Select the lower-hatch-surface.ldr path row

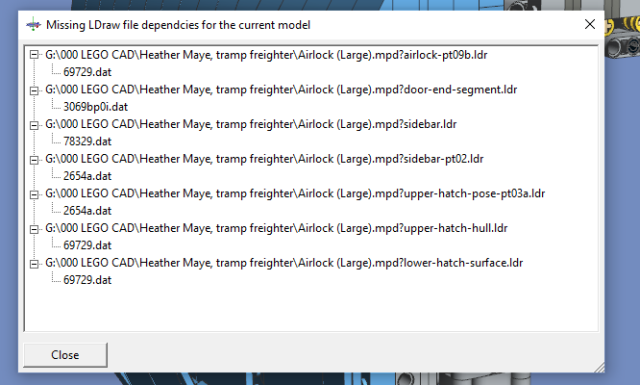point(284,263)
